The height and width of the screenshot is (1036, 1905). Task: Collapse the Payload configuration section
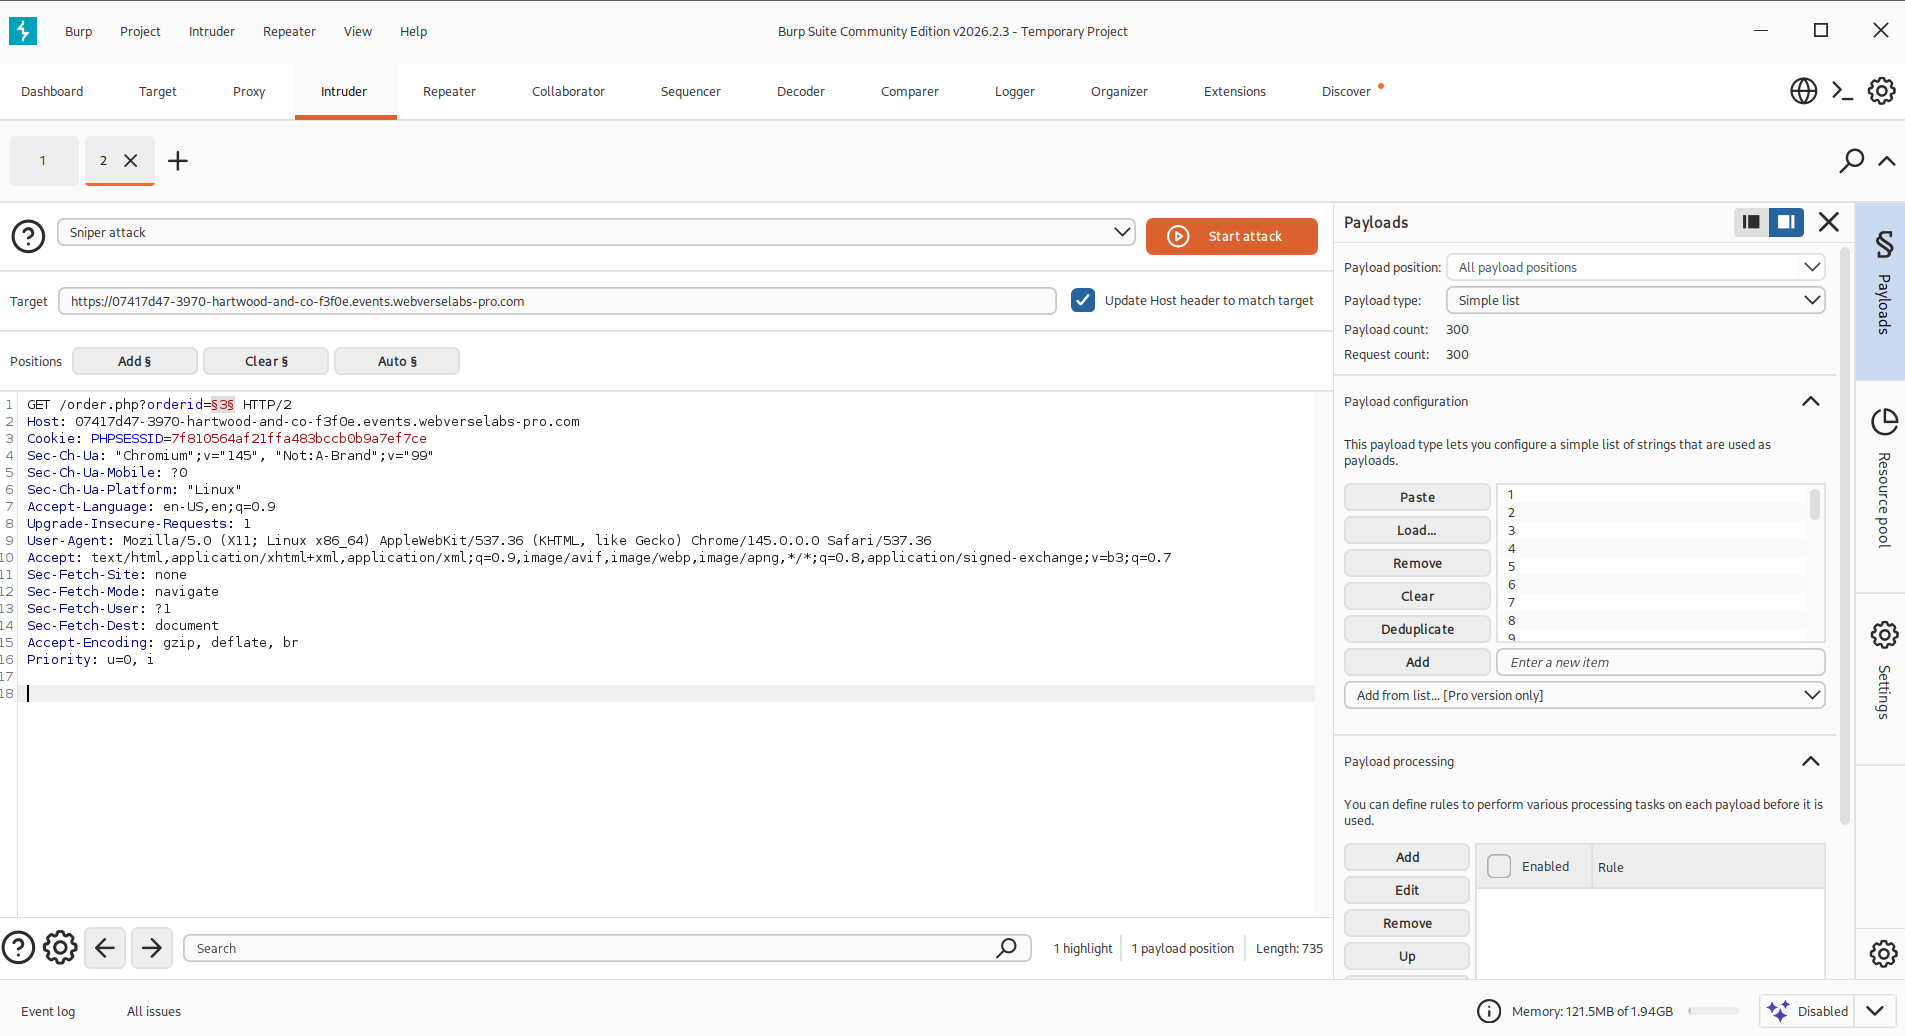(x=1810, y=401)
